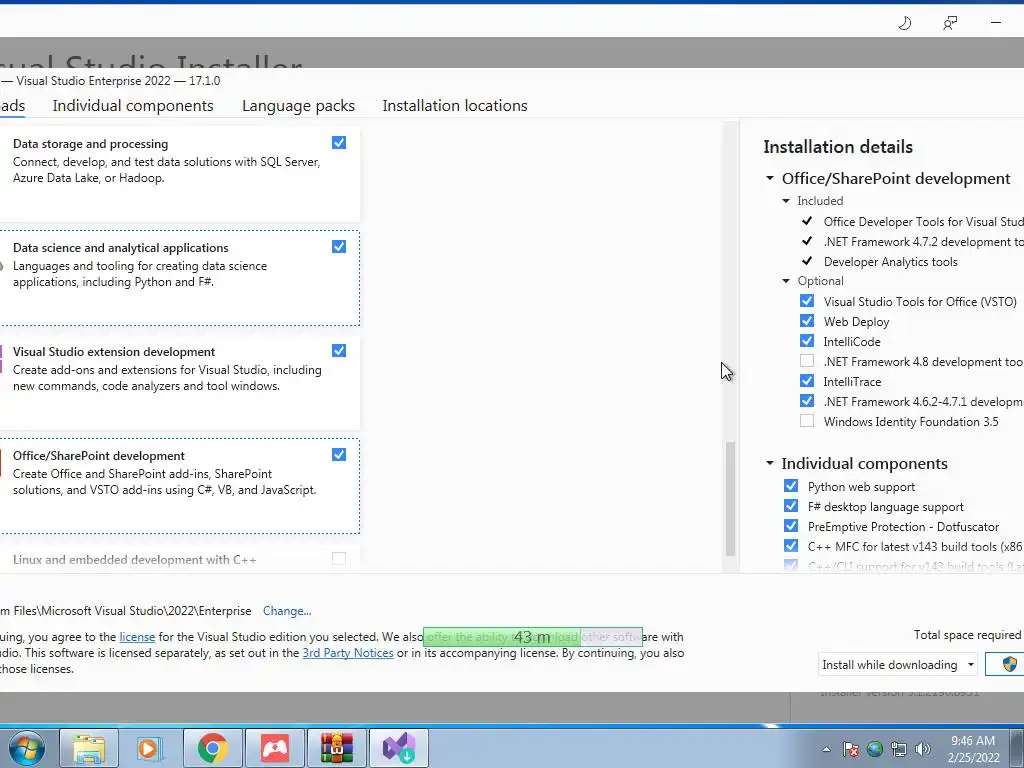This screenshot has height=768, width=1024.
Task: Toggle the dark theme moon icon
Action: pos(904,24)
